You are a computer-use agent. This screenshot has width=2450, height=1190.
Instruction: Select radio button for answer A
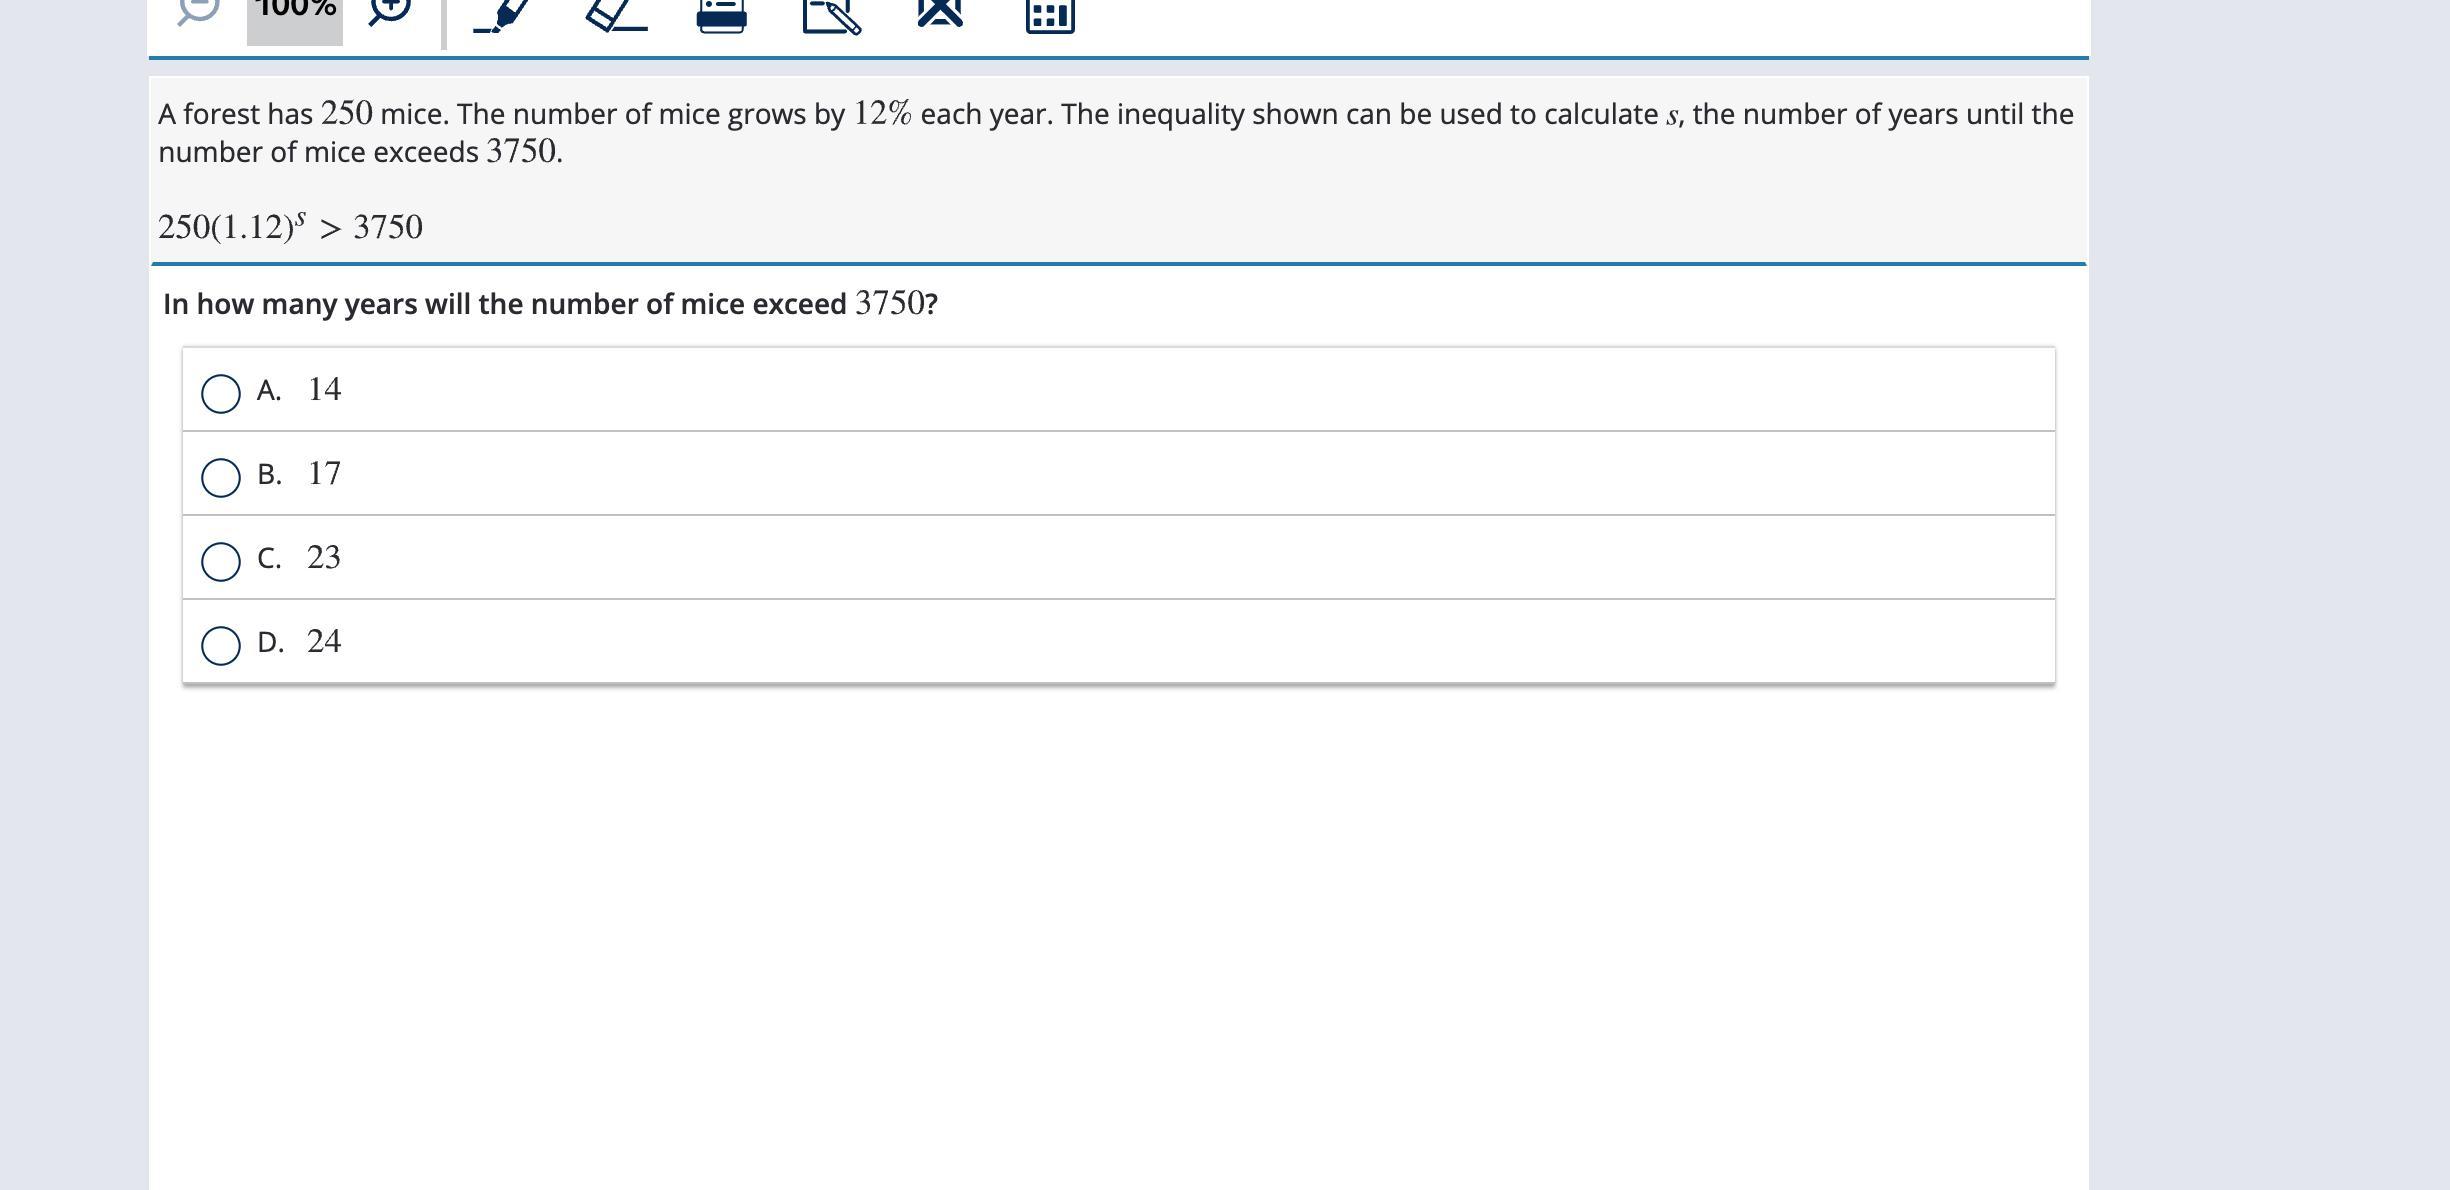point(221,394)
